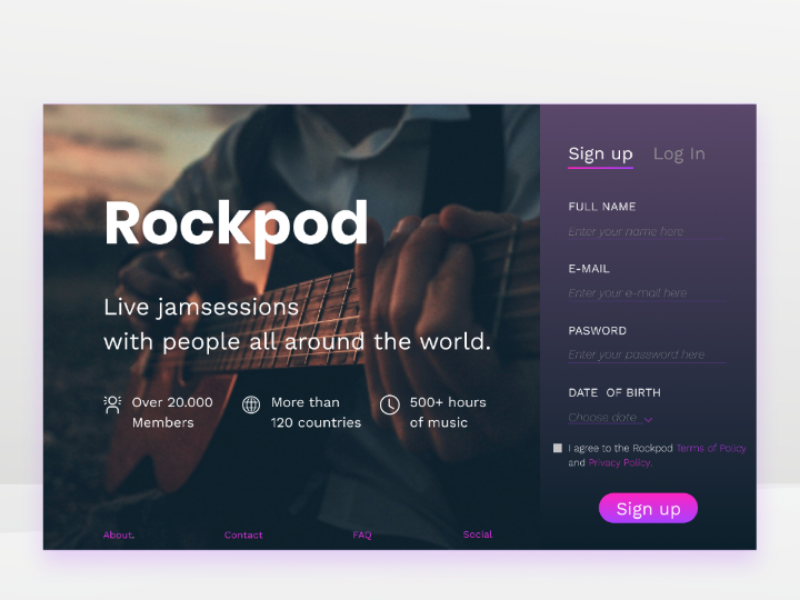Expand the date of birth chevron
The width and height of the screenshot is (800, 600).
(x=648, y=420)
